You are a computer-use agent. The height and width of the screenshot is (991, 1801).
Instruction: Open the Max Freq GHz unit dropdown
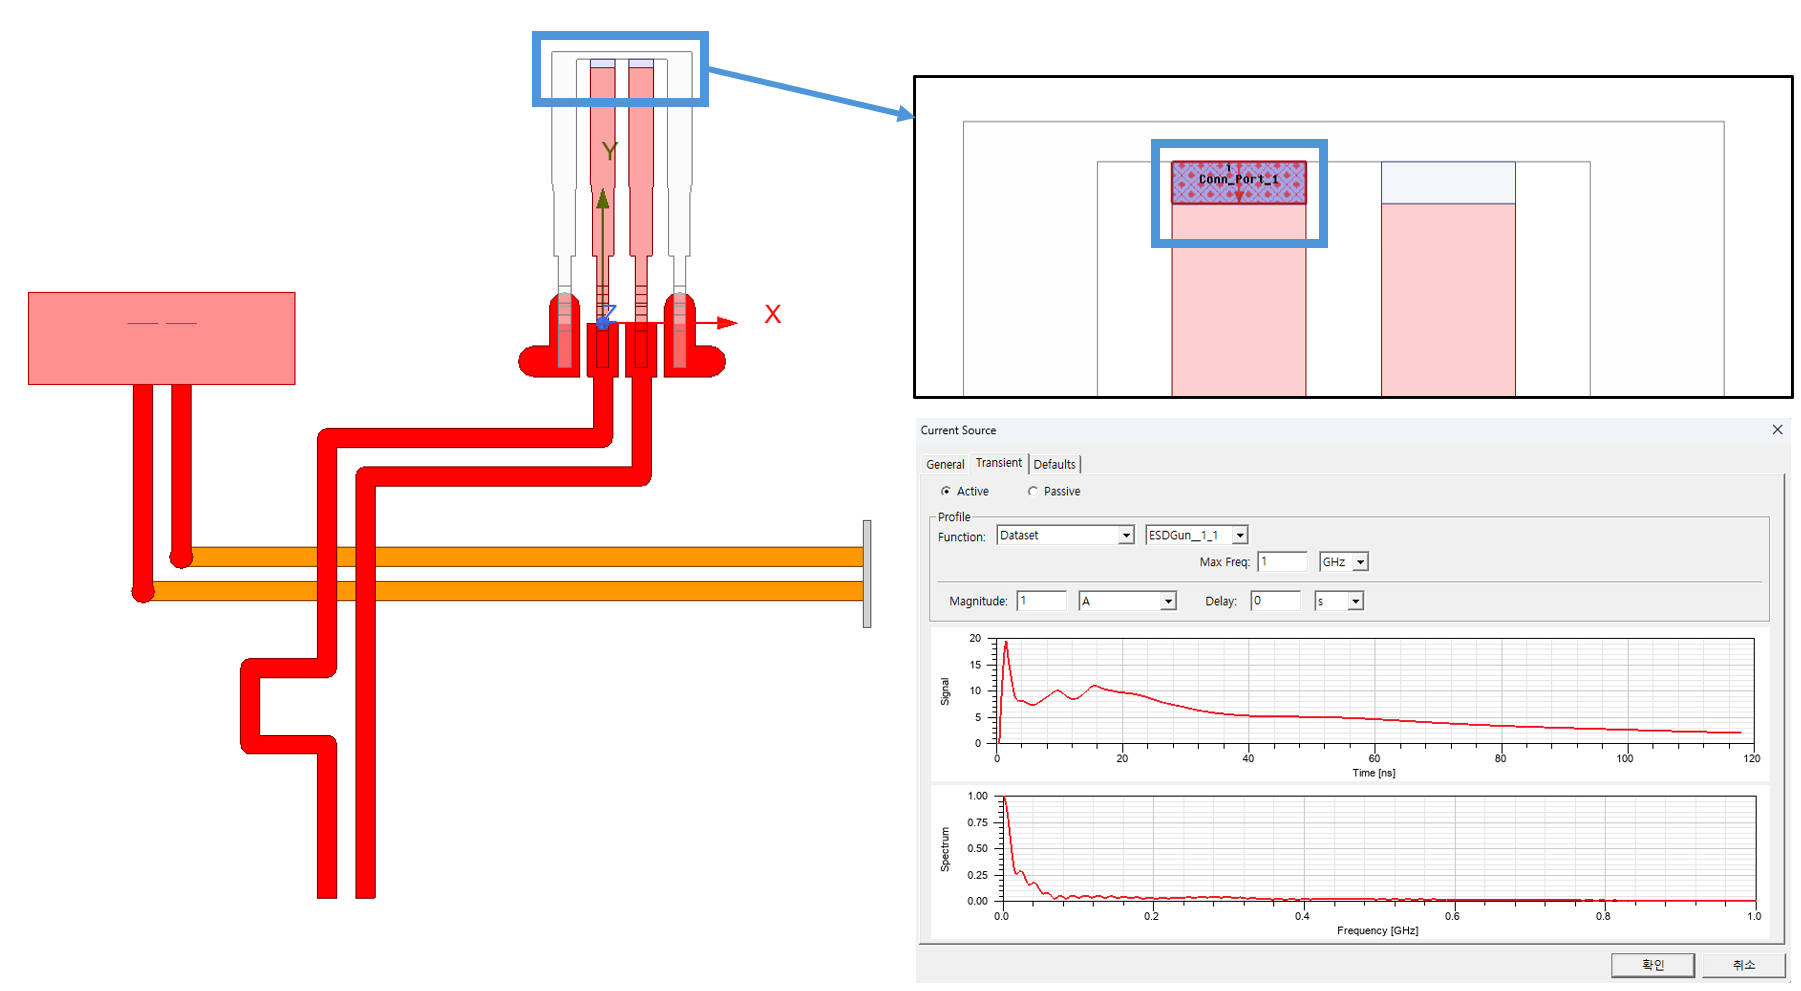(1360, 563)
